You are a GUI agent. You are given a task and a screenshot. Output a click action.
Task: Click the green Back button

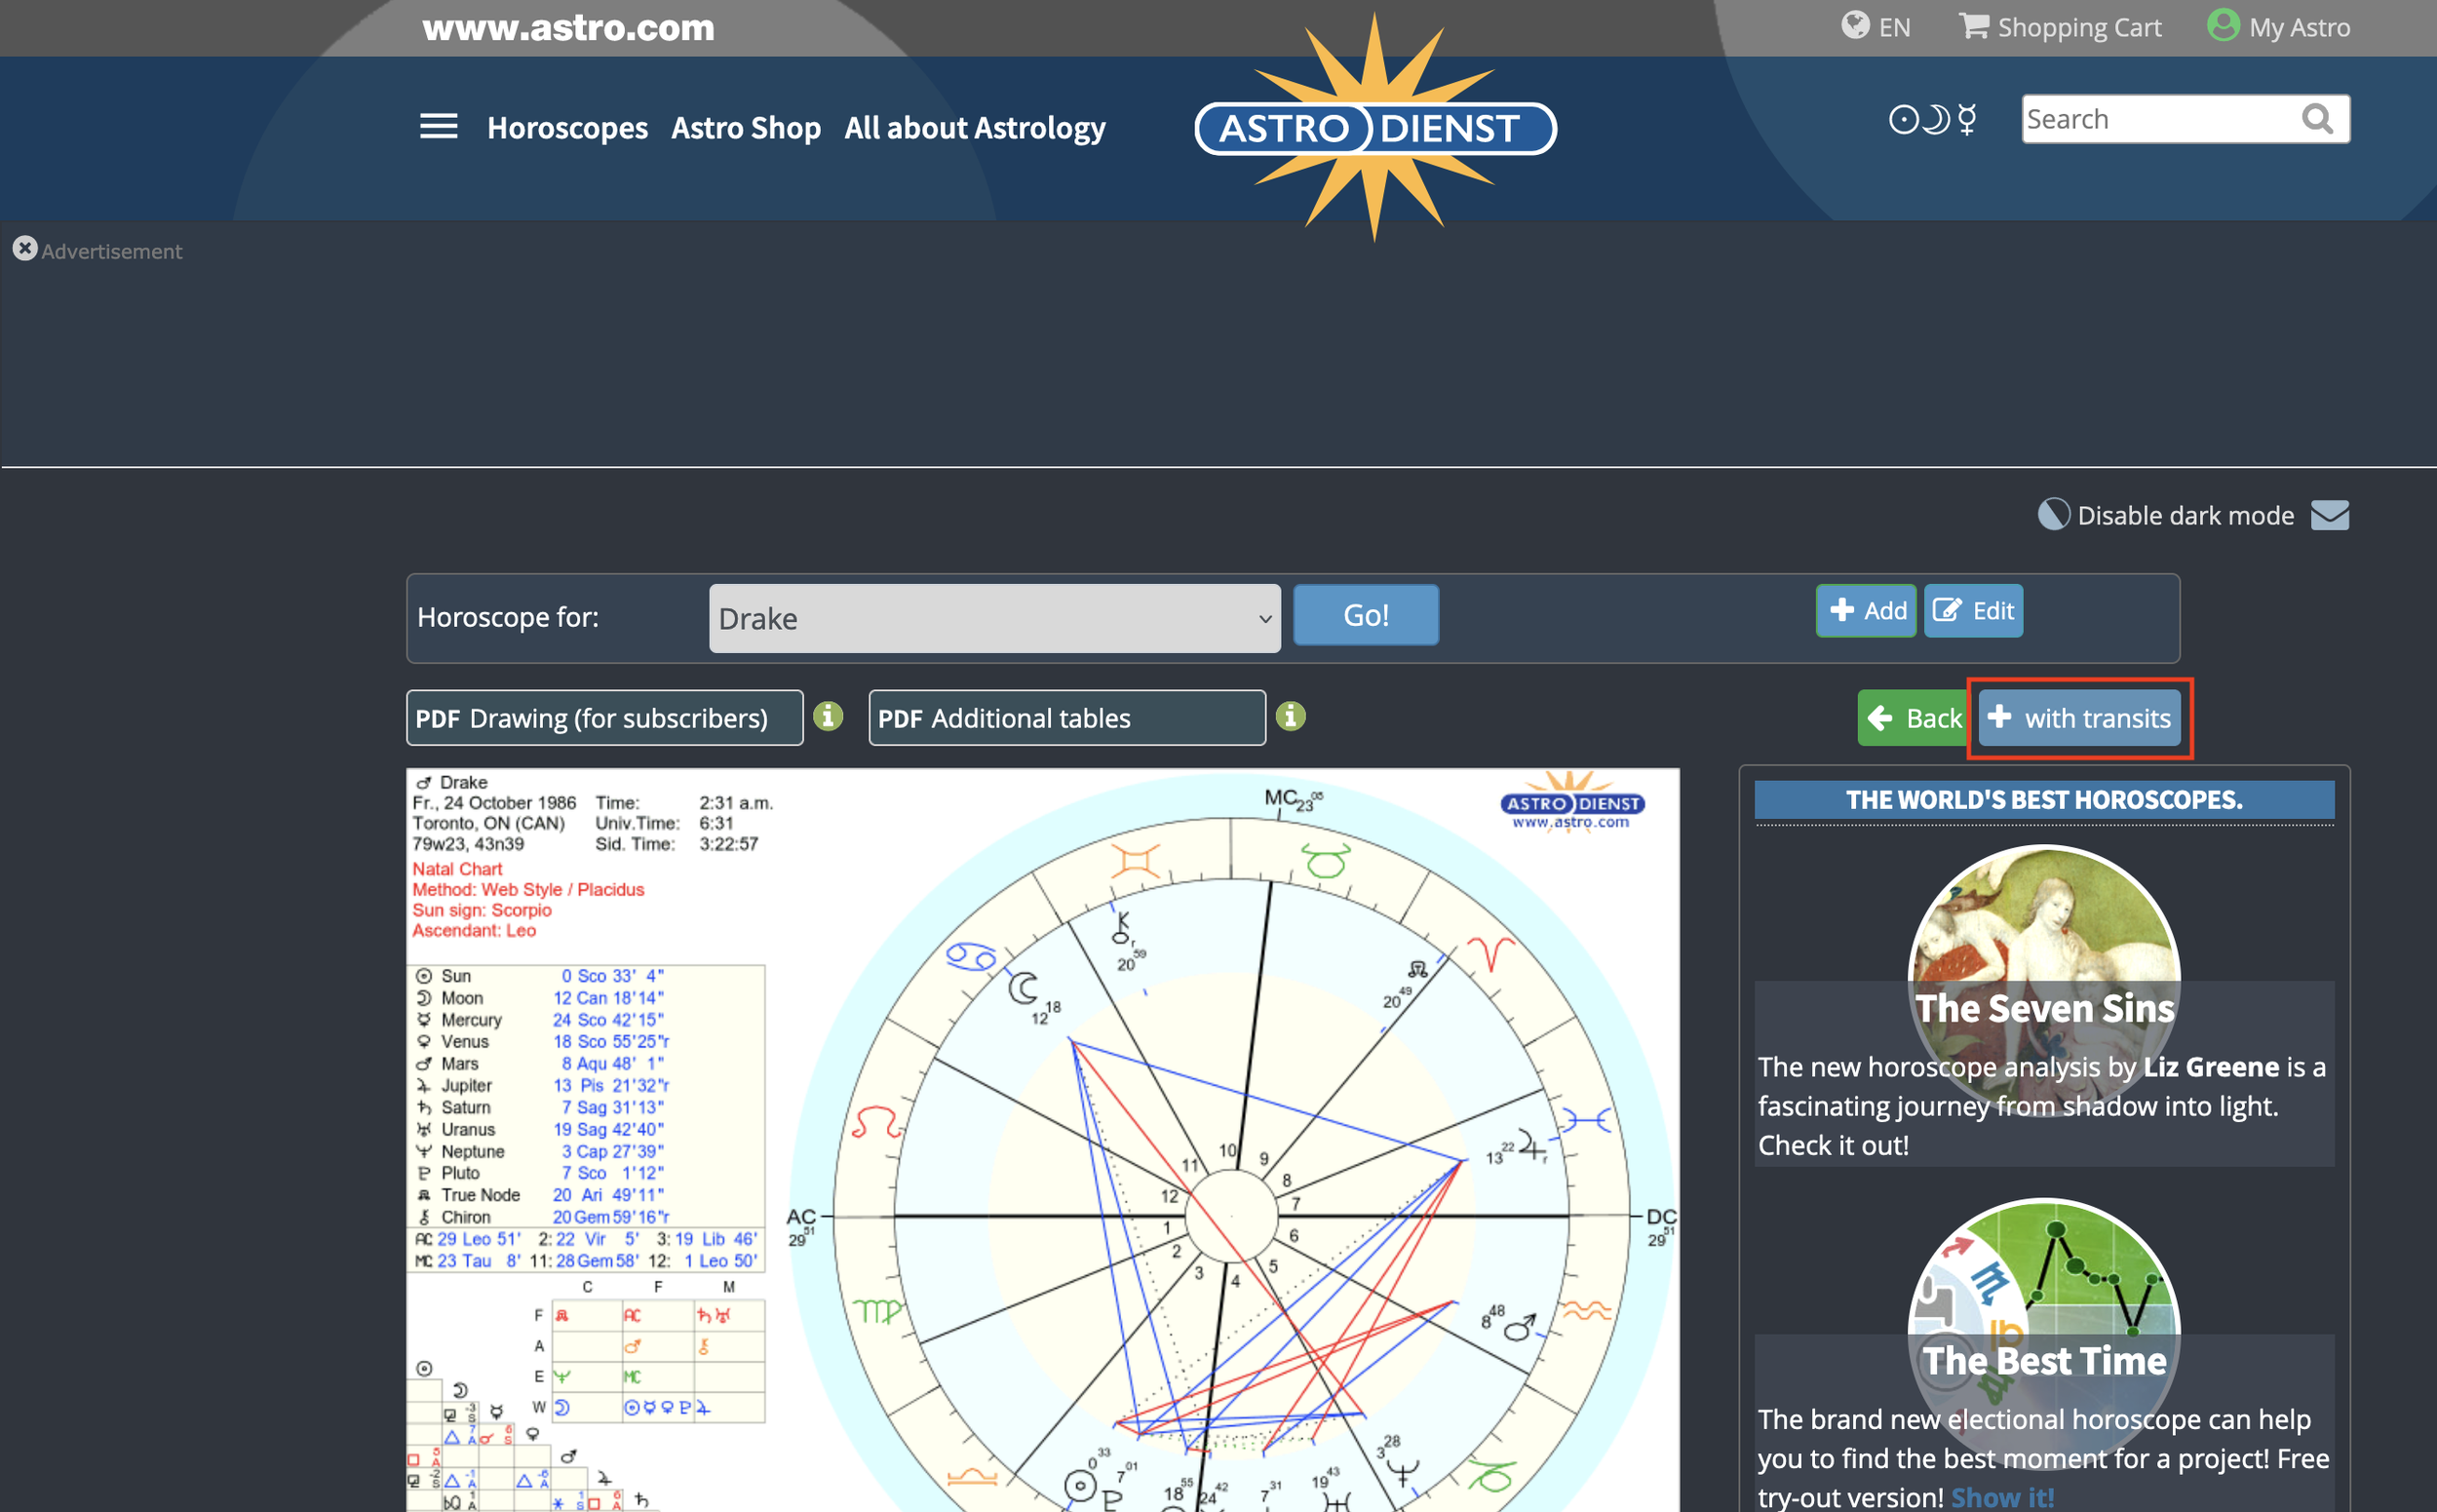pos(1914,718)
